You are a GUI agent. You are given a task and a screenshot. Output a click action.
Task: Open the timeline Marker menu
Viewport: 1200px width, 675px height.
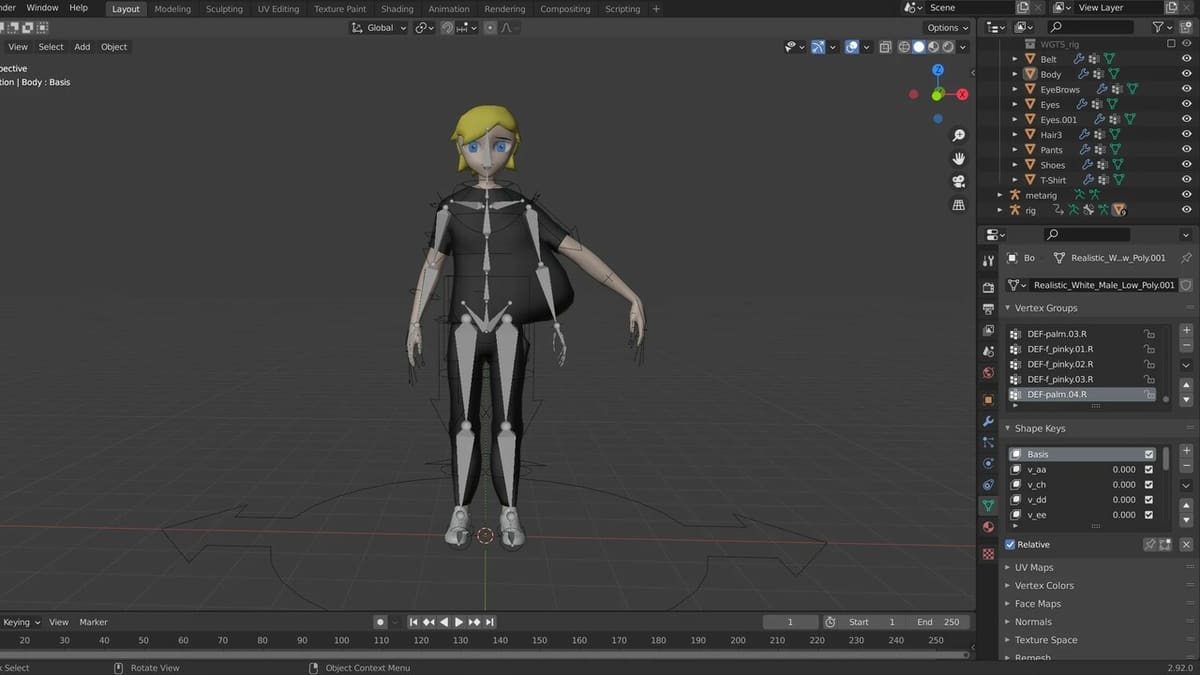(x=93, y=622)
